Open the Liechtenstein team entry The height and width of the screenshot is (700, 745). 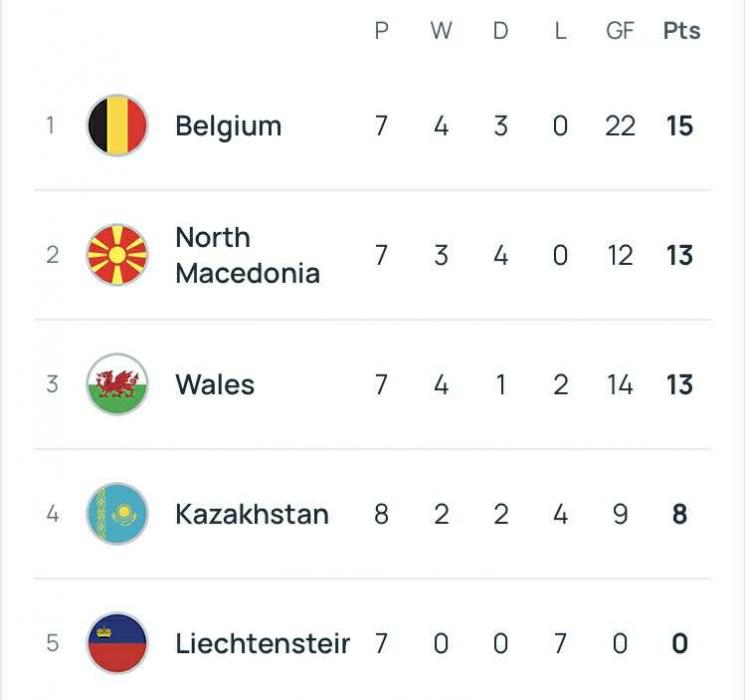pyautogui.click(x=262, y=643)
